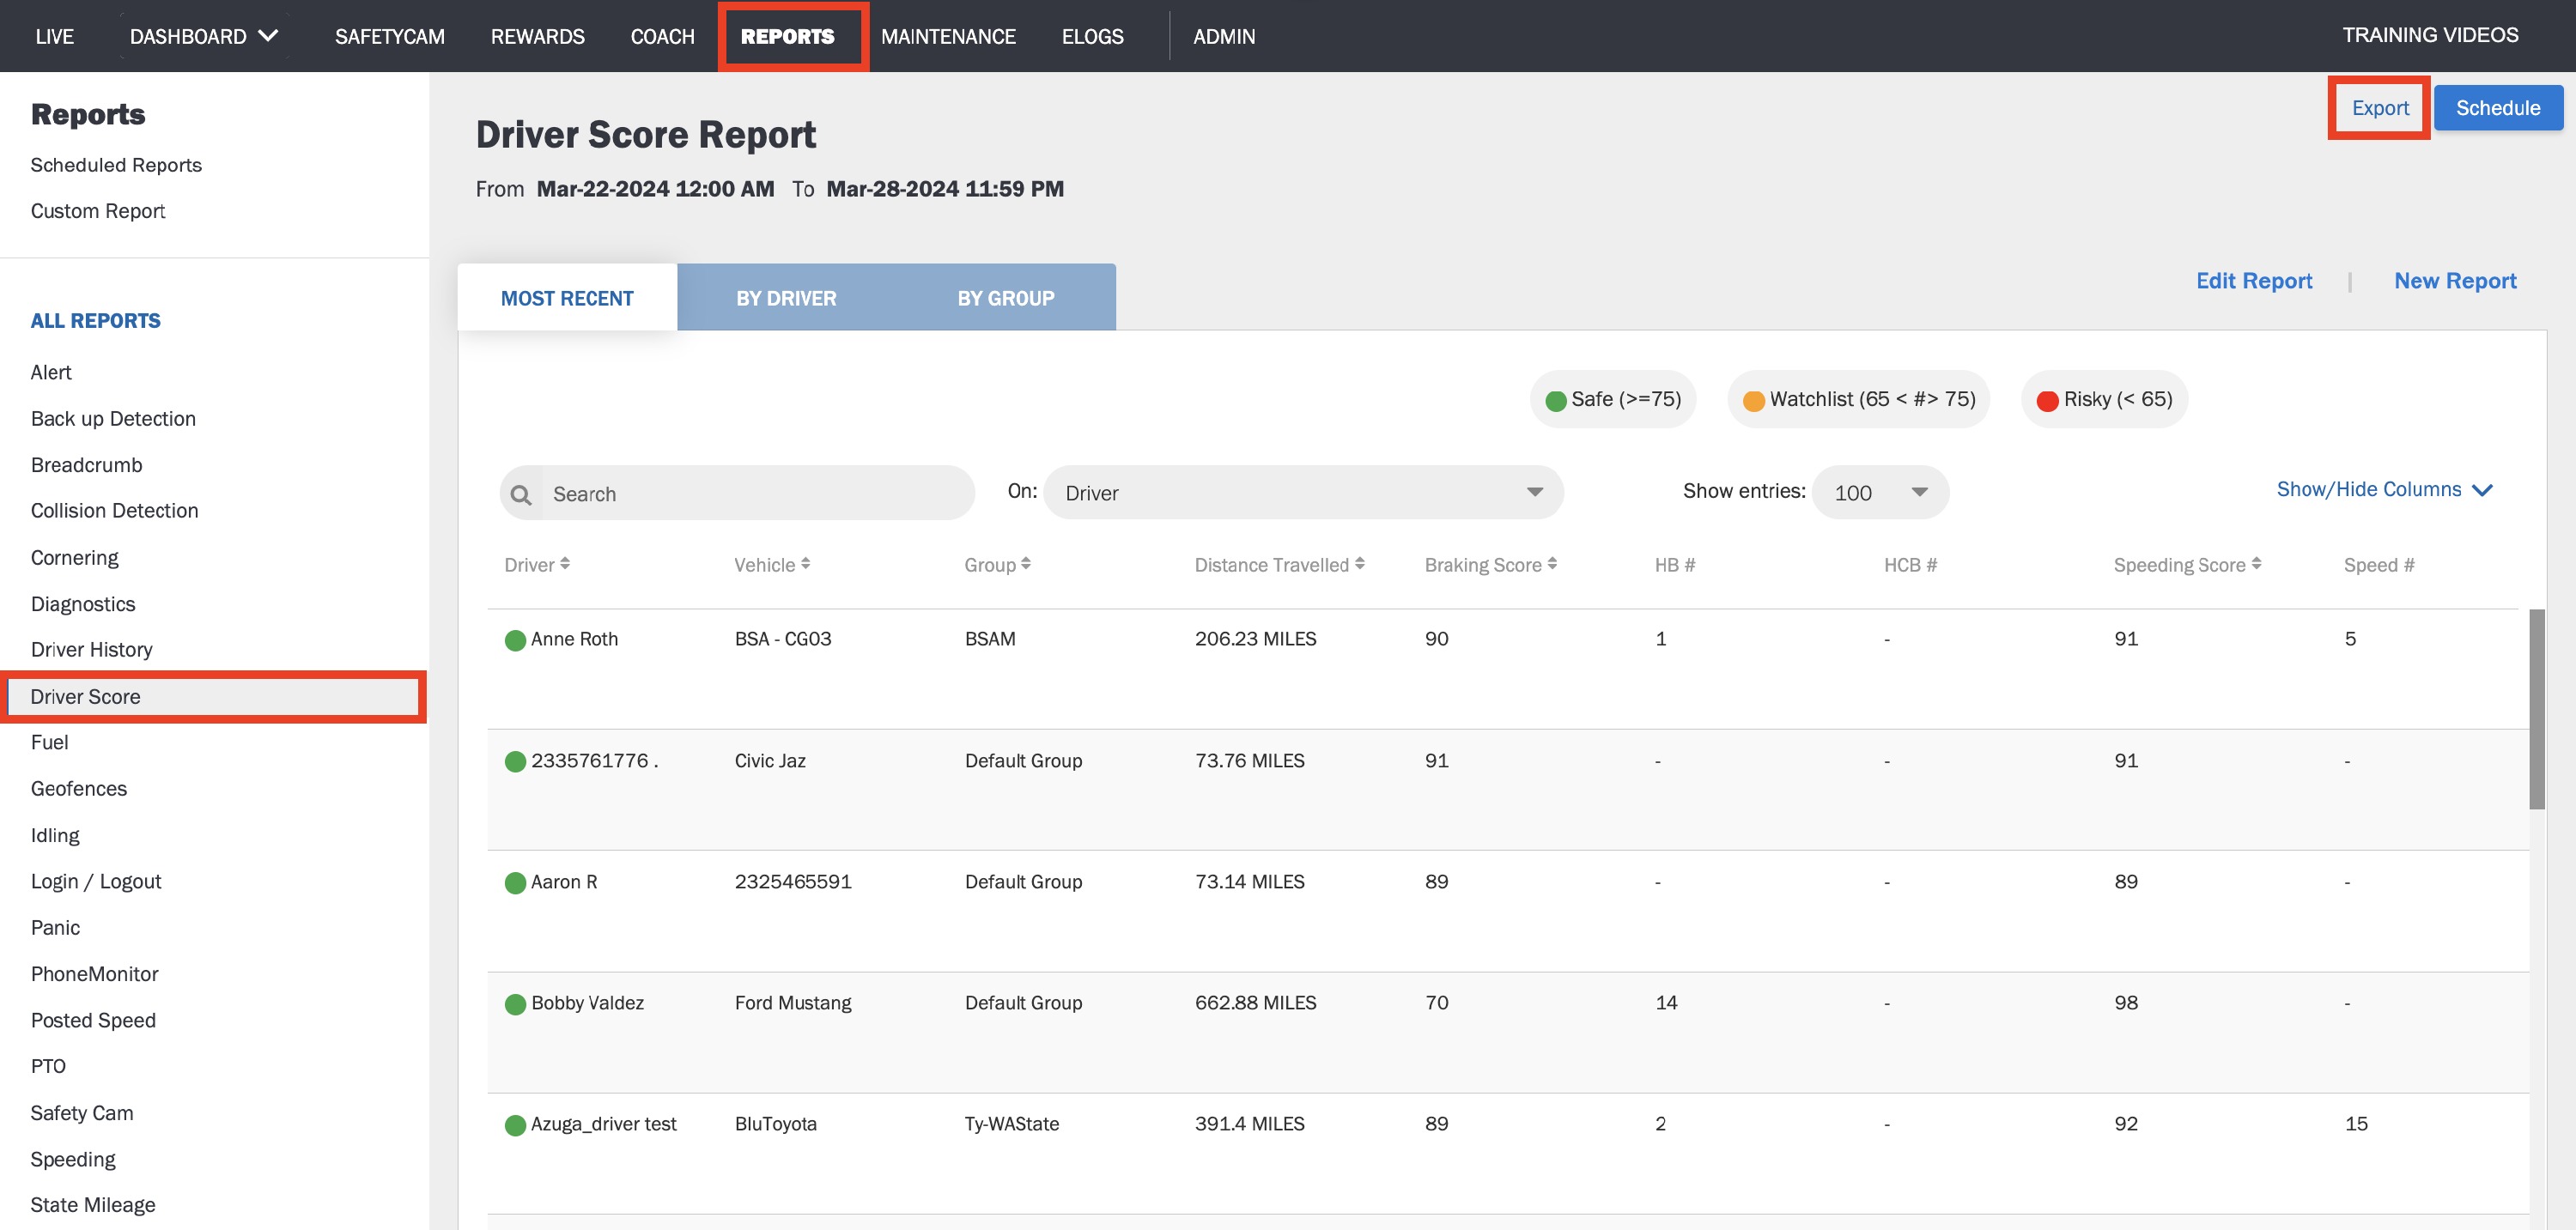Change Show entries count dropdown
Image resolution: width=2576 pixels, height=1230 pixels.
1880,492
